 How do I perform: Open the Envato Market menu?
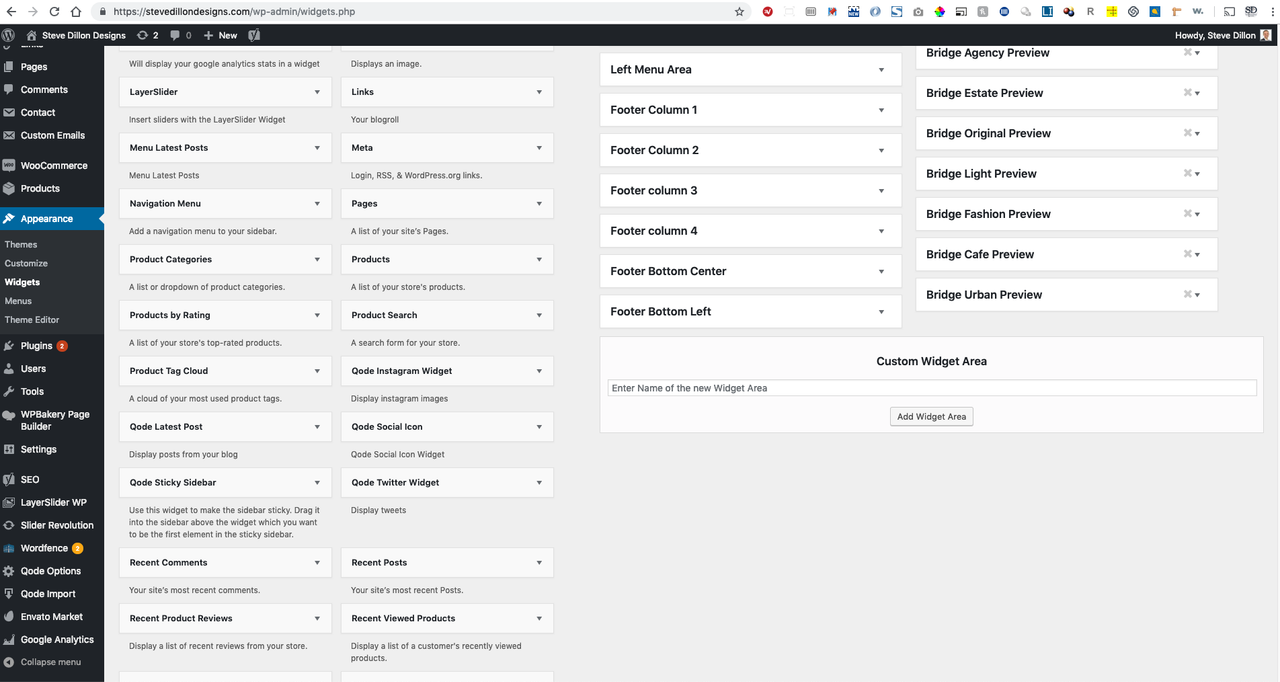(52, 617)
